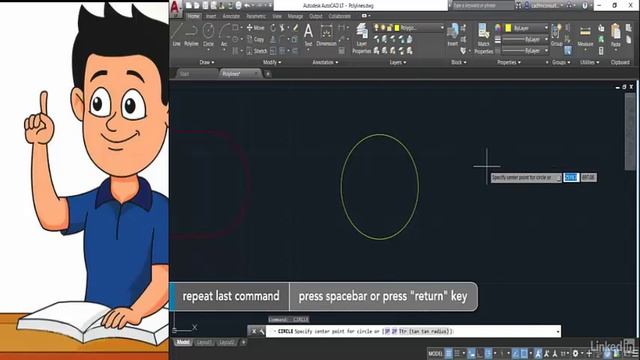The height and width of the screenshot is (360, 640).
Task: Toggle object snap in status bar
Action: coord(524,353)
